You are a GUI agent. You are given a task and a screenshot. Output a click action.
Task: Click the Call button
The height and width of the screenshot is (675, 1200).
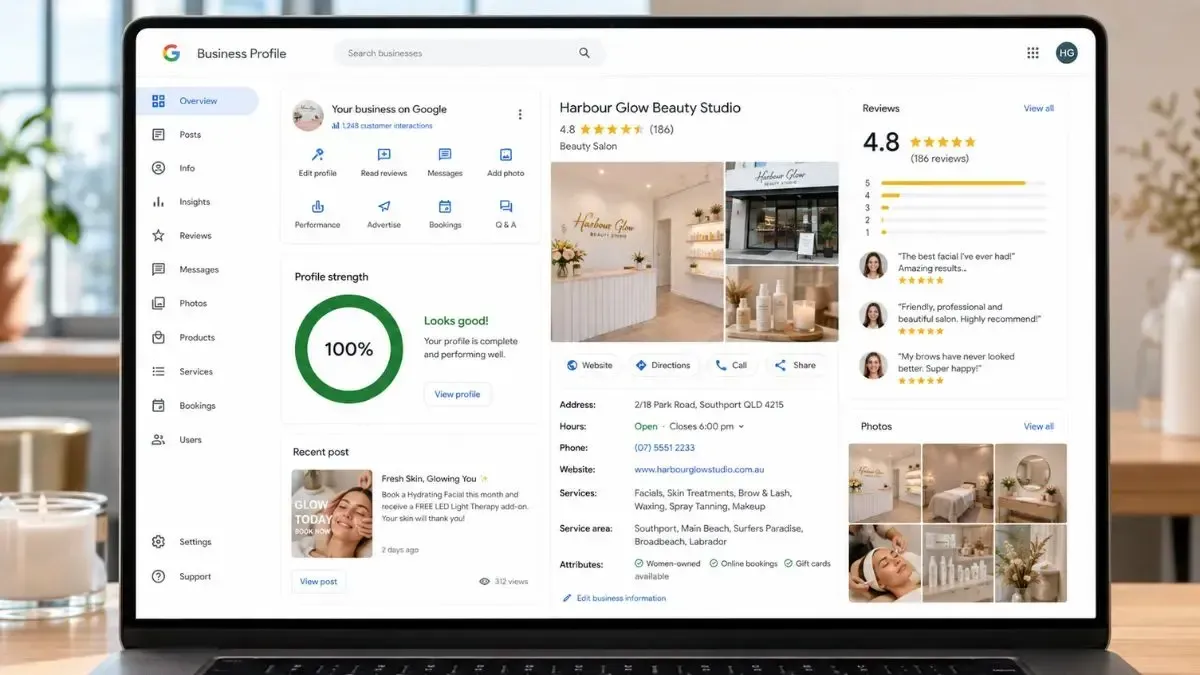click(731, 365)
